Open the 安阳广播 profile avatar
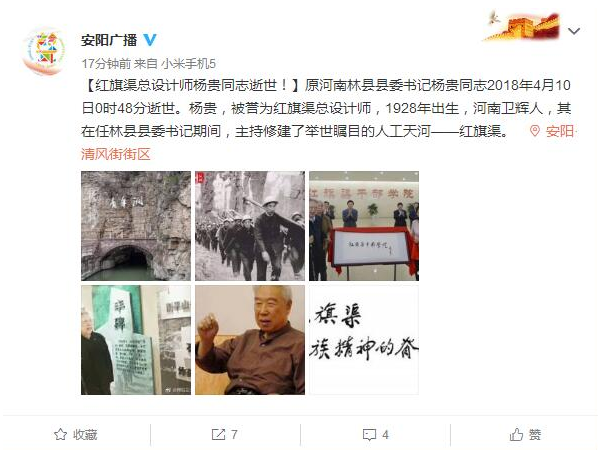 (x=43, y=51)
